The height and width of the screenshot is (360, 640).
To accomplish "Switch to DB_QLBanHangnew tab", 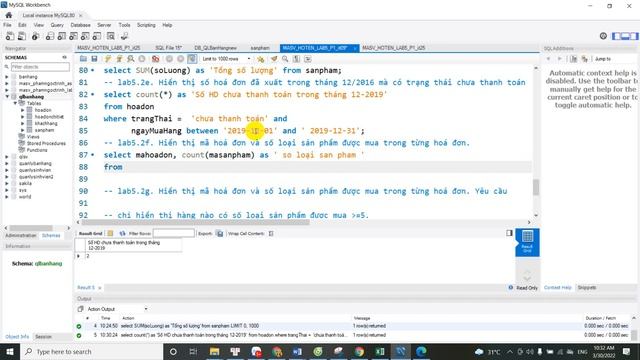I will pos(216,48).
